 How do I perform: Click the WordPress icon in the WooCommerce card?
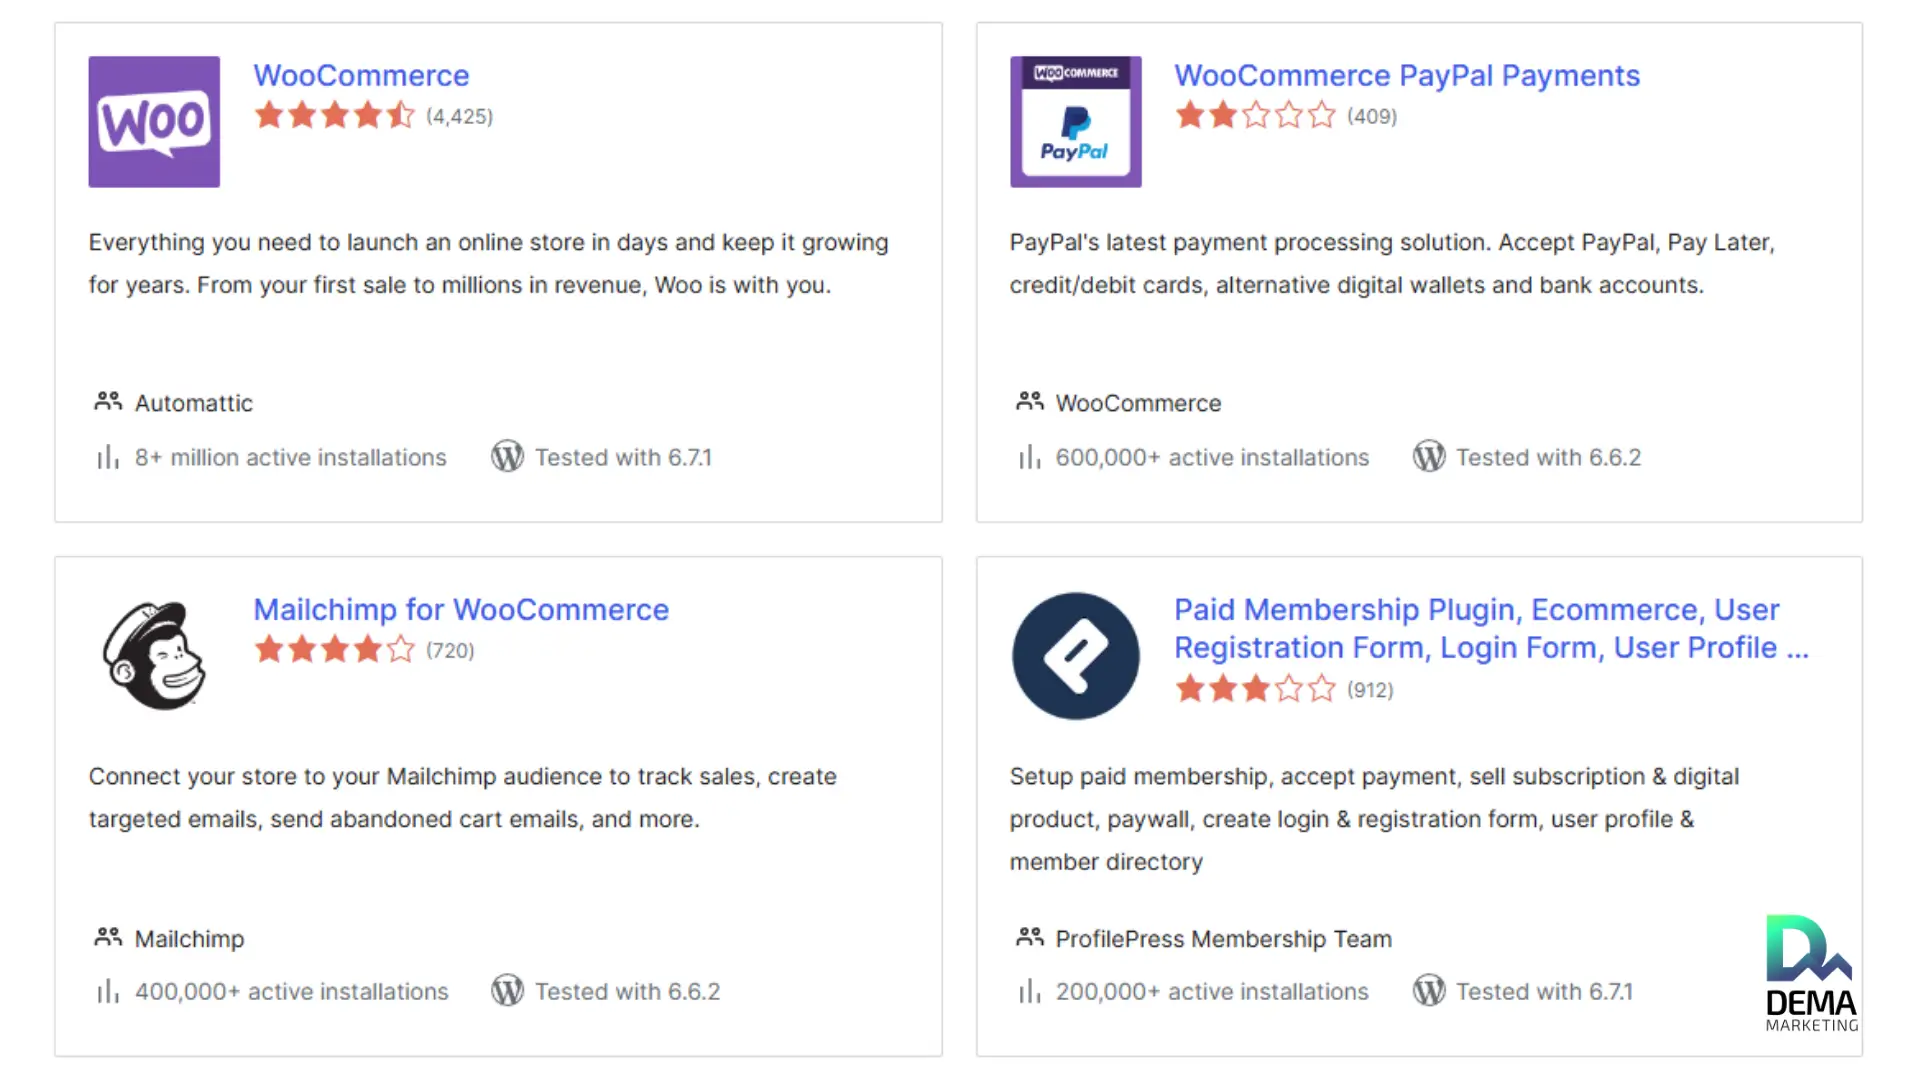point(507,456)
